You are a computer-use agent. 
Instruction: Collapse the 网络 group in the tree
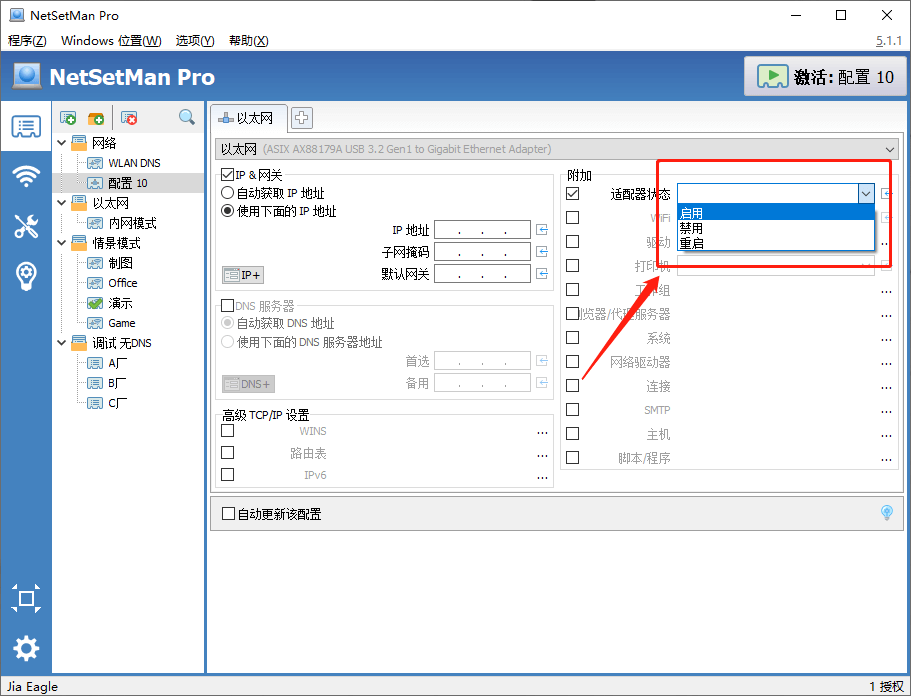point(62,142)
